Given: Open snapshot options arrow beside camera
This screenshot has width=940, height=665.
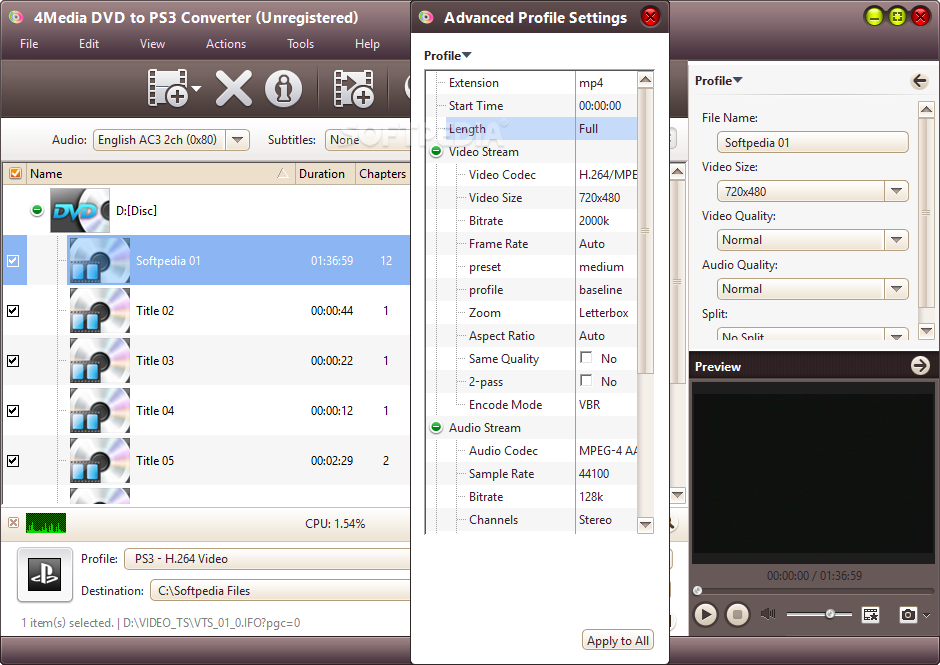Looking at the screenshot, I should pyautogui.click(x=927, y=615).
